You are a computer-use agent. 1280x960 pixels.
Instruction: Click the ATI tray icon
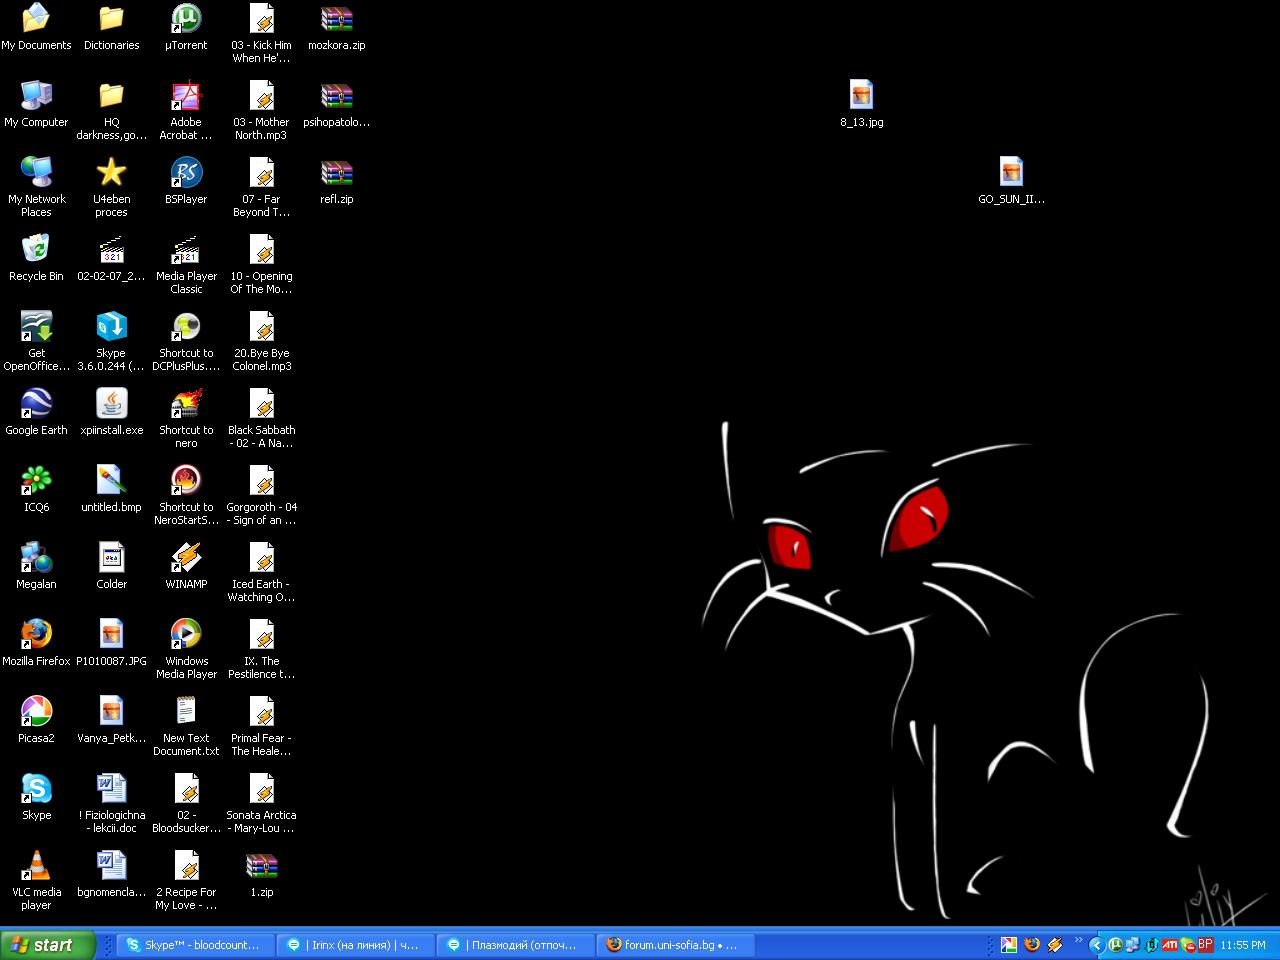tap(1169, 945)
